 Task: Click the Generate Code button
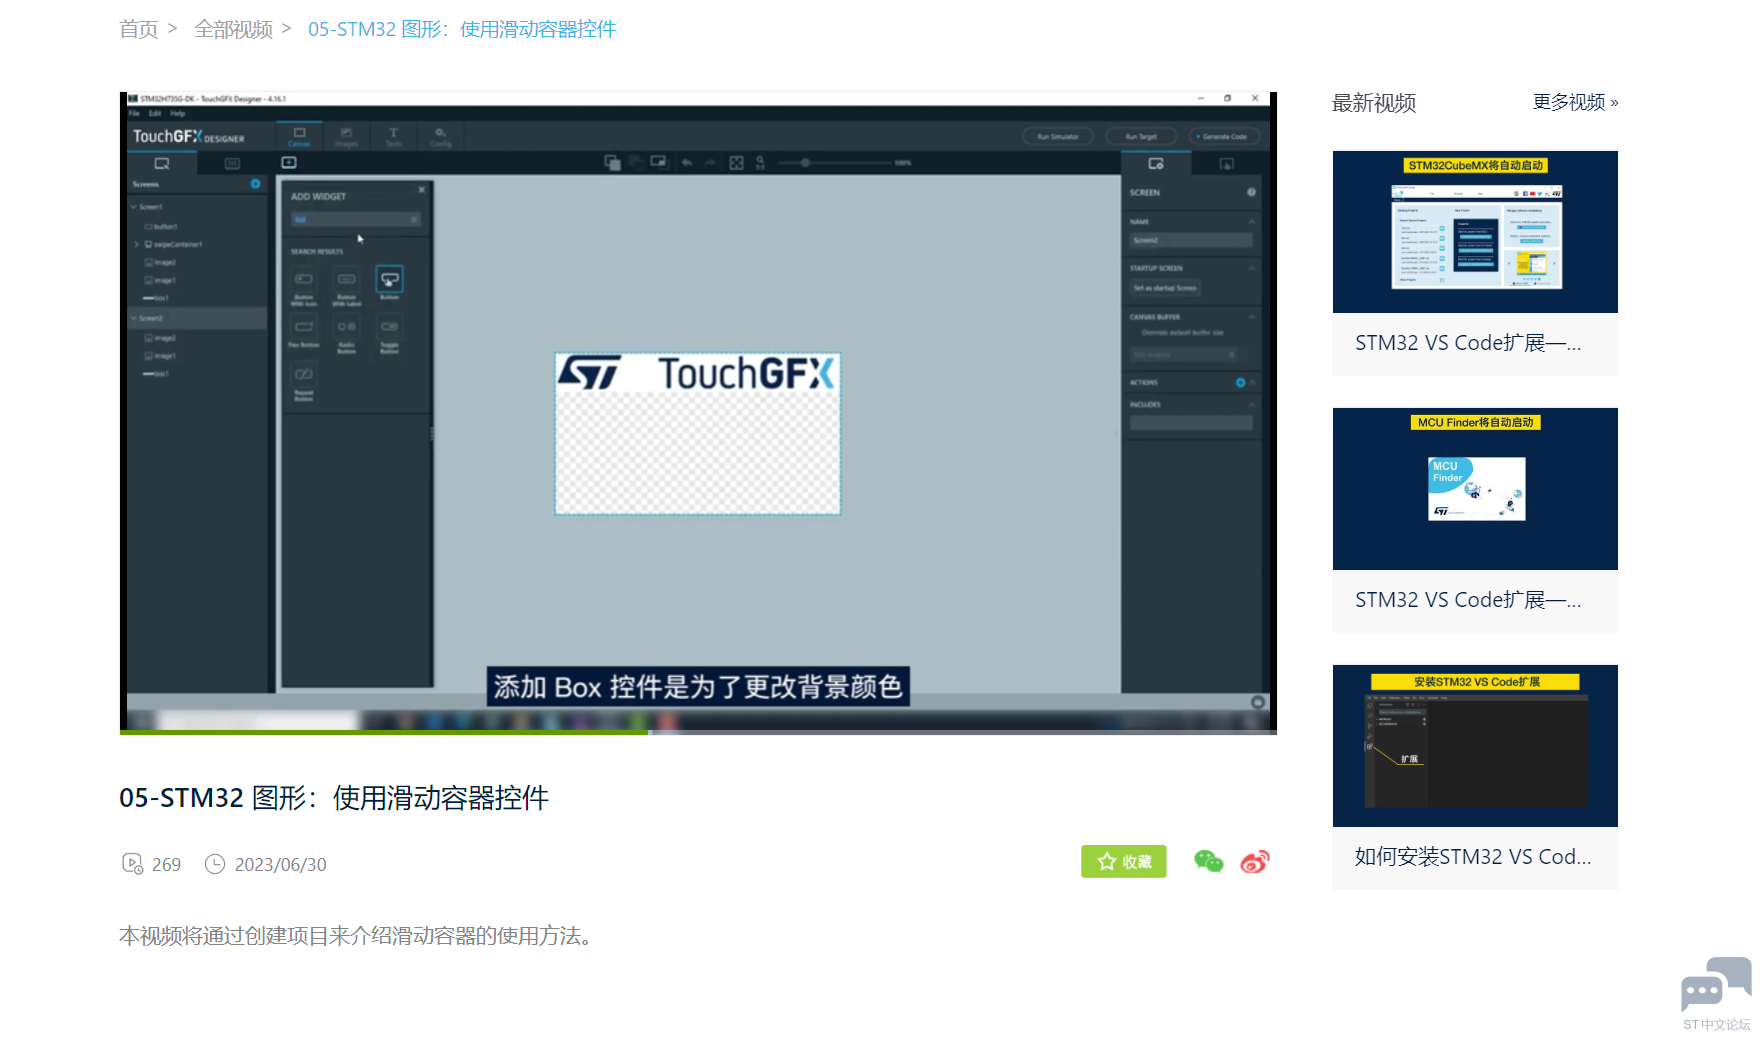click(x=1225, y=137)
